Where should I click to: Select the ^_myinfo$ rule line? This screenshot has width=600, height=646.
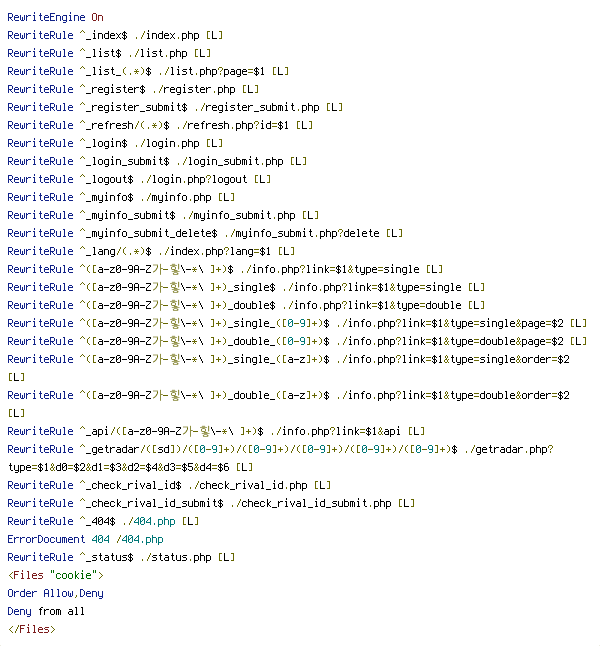point(121,197)
